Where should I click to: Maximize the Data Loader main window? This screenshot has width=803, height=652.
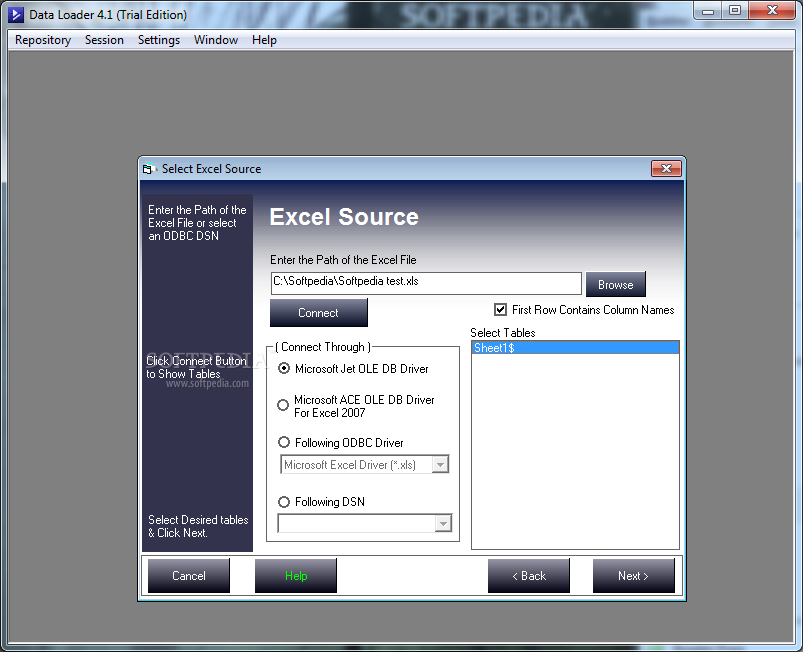pyautogui.click(x=735, y=11)
